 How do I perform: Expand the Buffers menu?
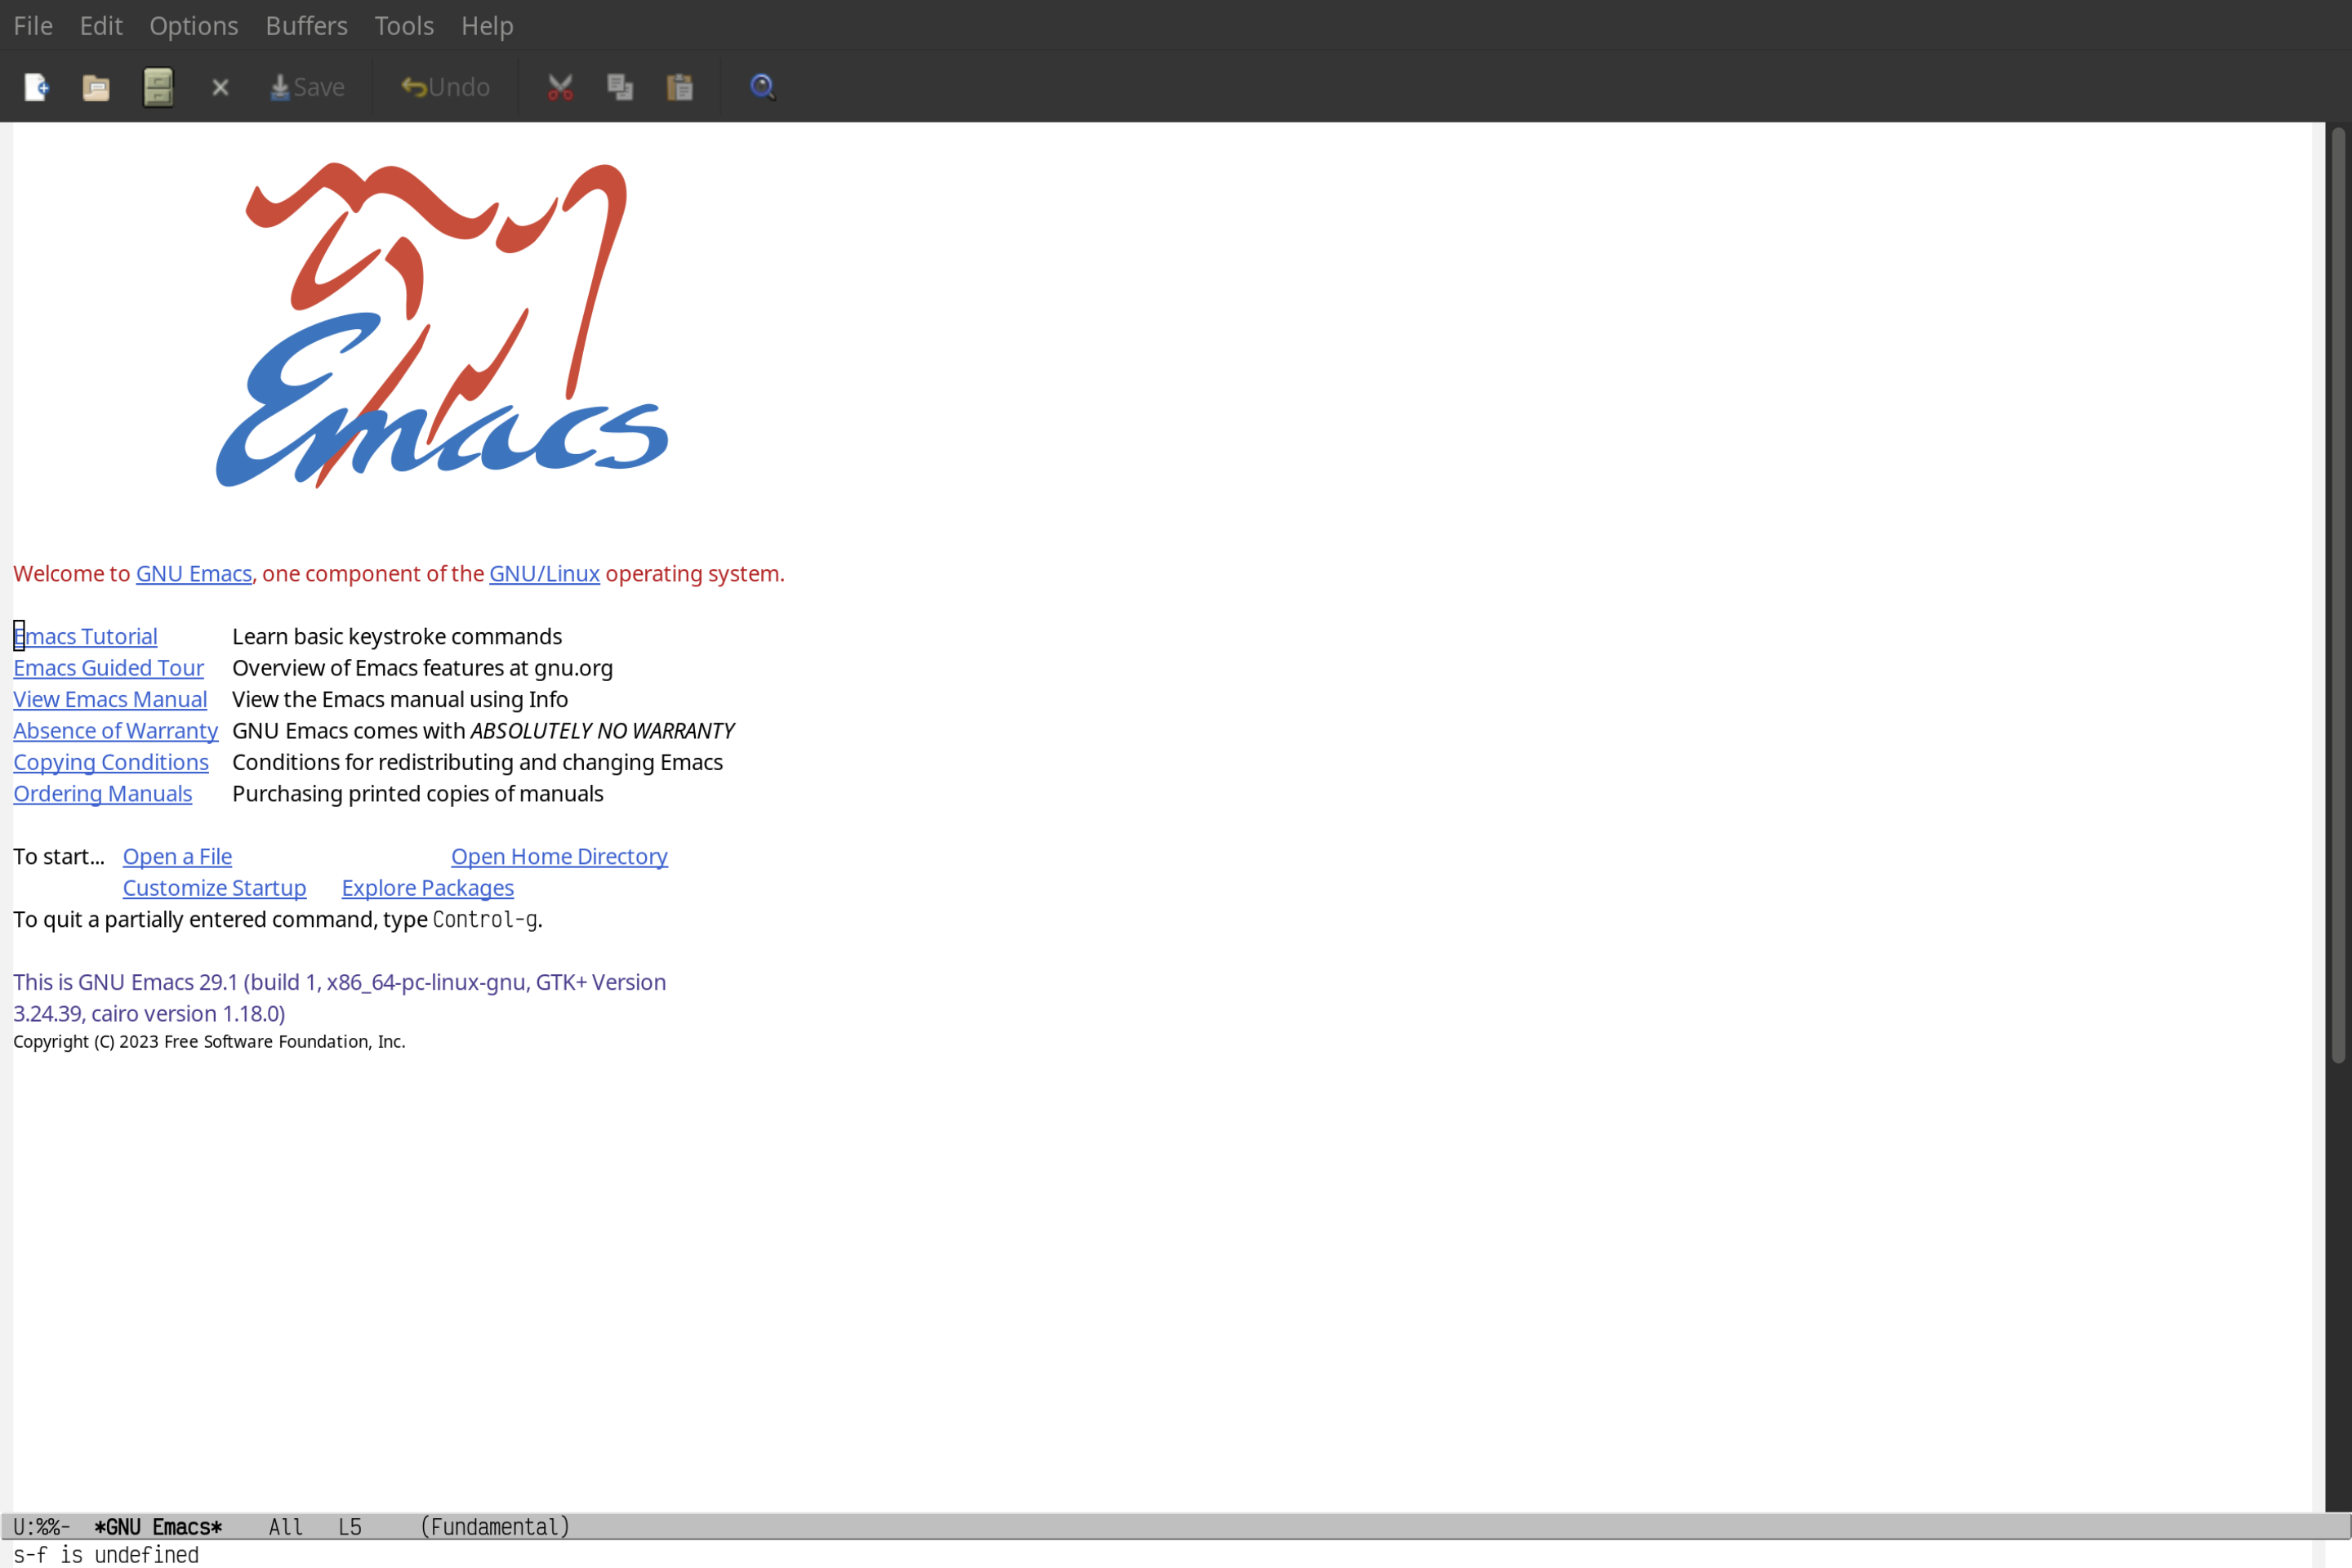305,24
